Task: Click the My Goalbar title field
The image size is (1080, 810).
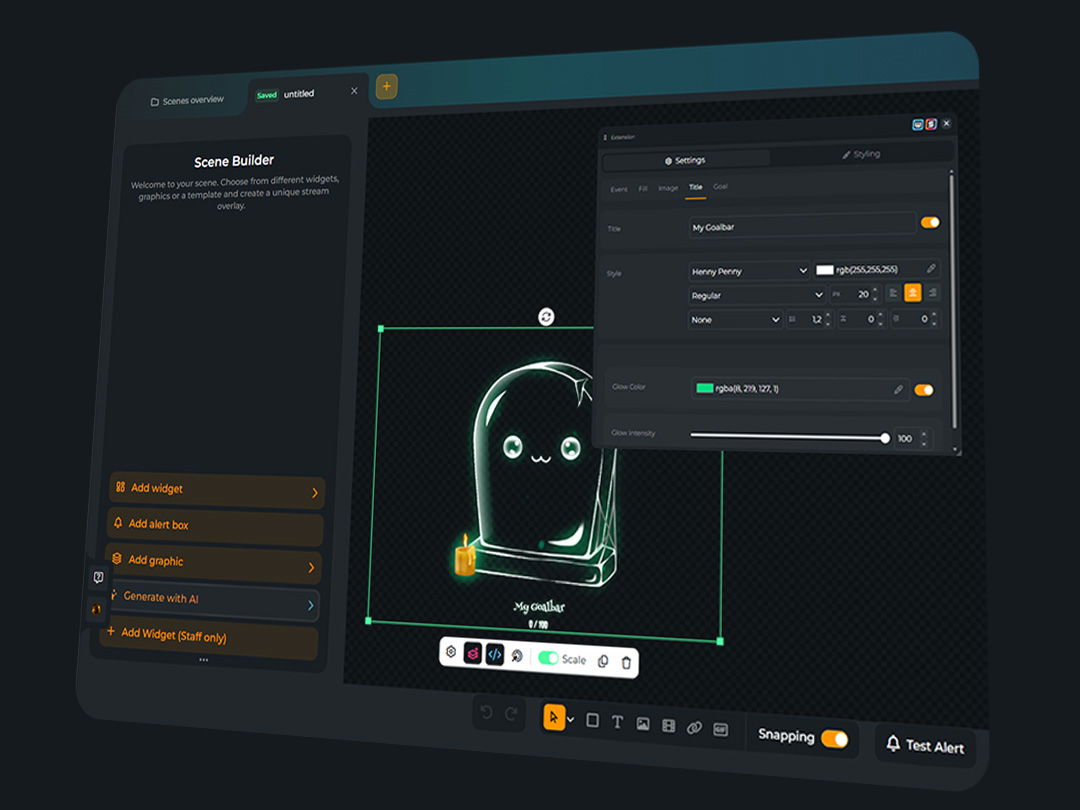Action: (x=800, y=227)
